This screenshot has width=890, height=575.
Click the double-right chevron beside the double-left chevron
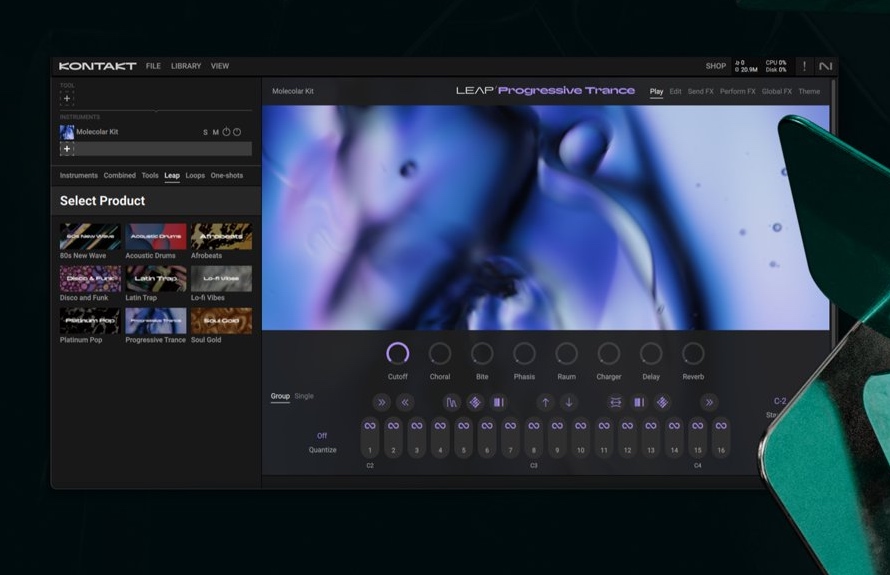tap(381, 402)
